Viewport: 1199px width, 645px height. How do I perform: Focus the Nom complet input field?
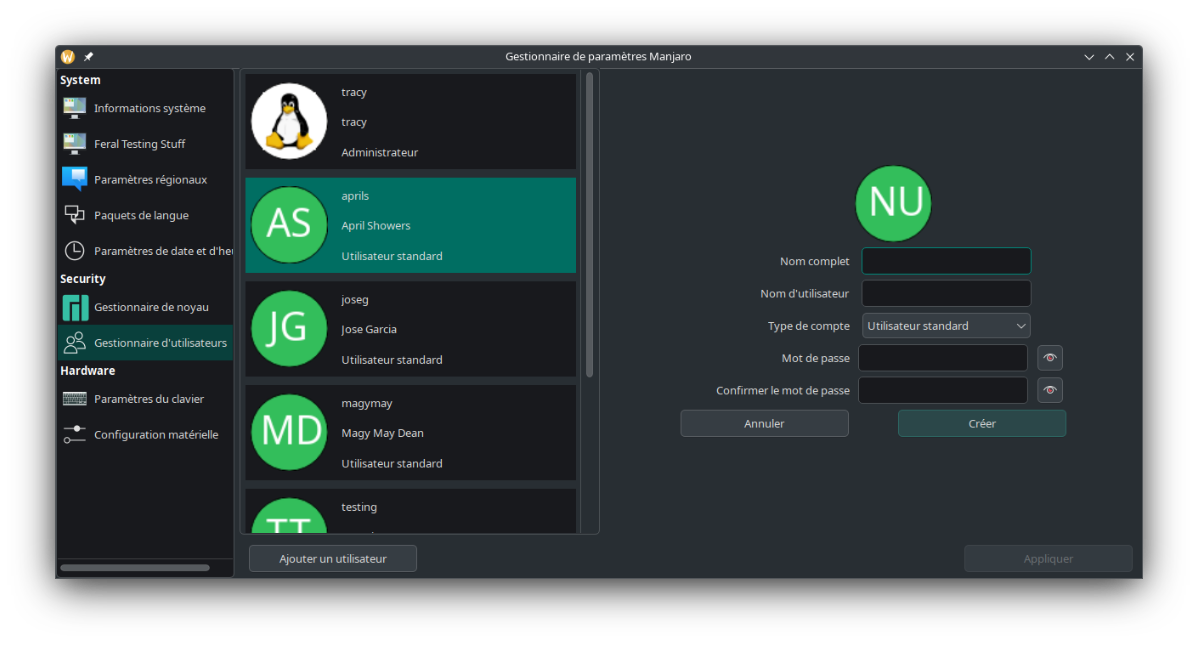(x=946, y=261)
